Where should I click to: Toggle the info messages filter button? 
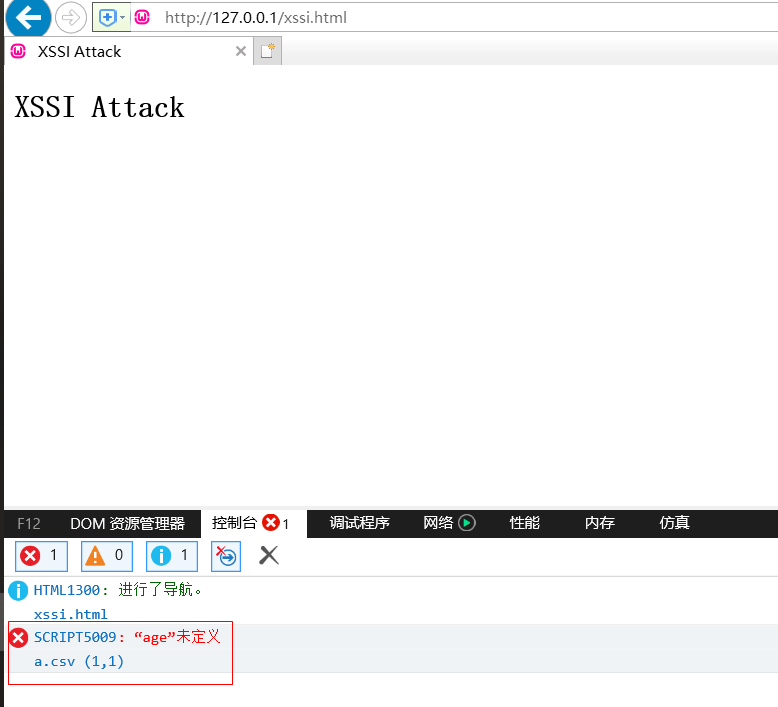172,555
